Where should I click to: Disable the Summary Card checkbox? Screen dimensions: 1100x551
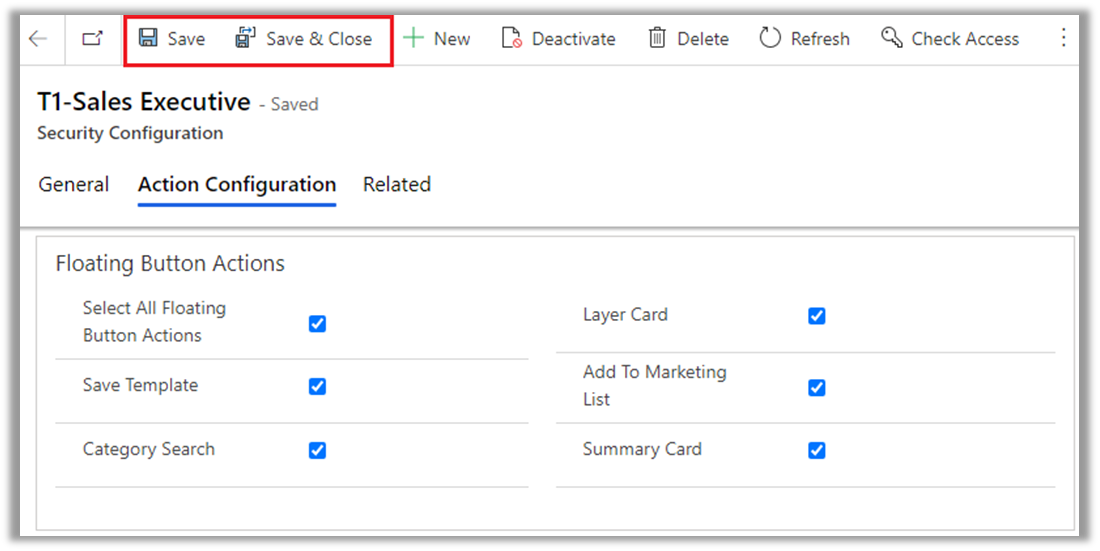[816, 451]
